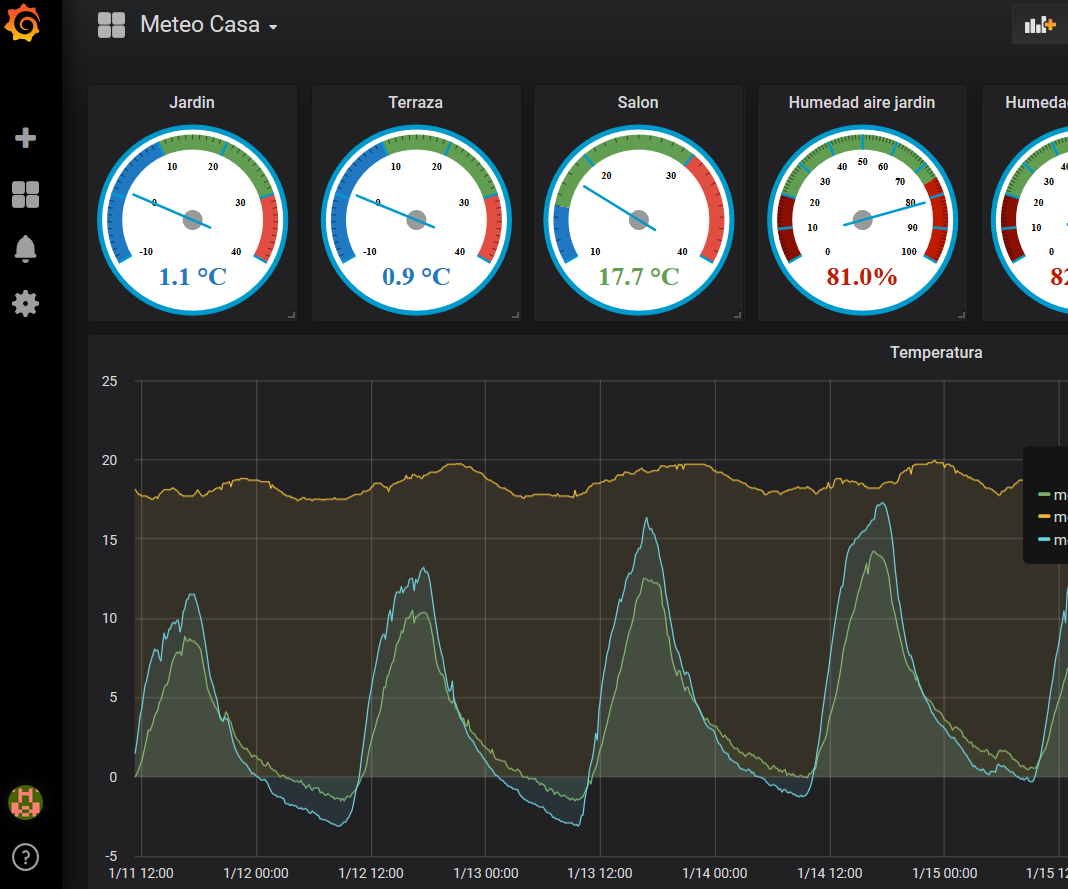Open your user profile avatar

[x=25, y=801]
